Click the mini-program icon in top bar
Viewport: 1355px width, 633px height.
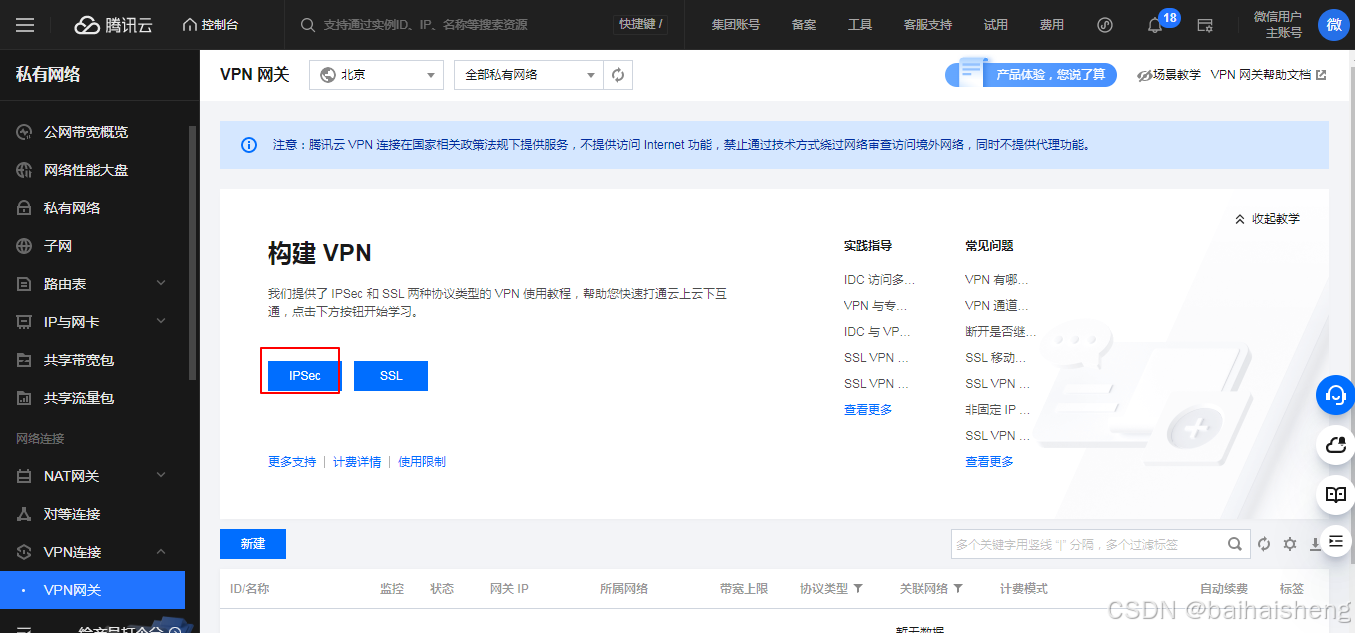tap(1105, 25)
